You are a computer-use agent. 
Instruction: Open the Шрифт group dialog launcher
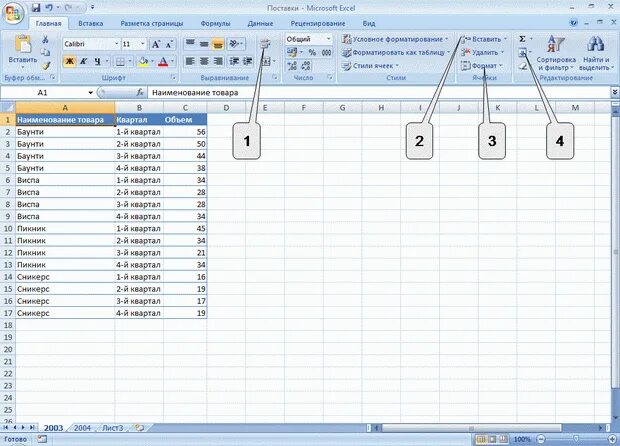point(173,77)
